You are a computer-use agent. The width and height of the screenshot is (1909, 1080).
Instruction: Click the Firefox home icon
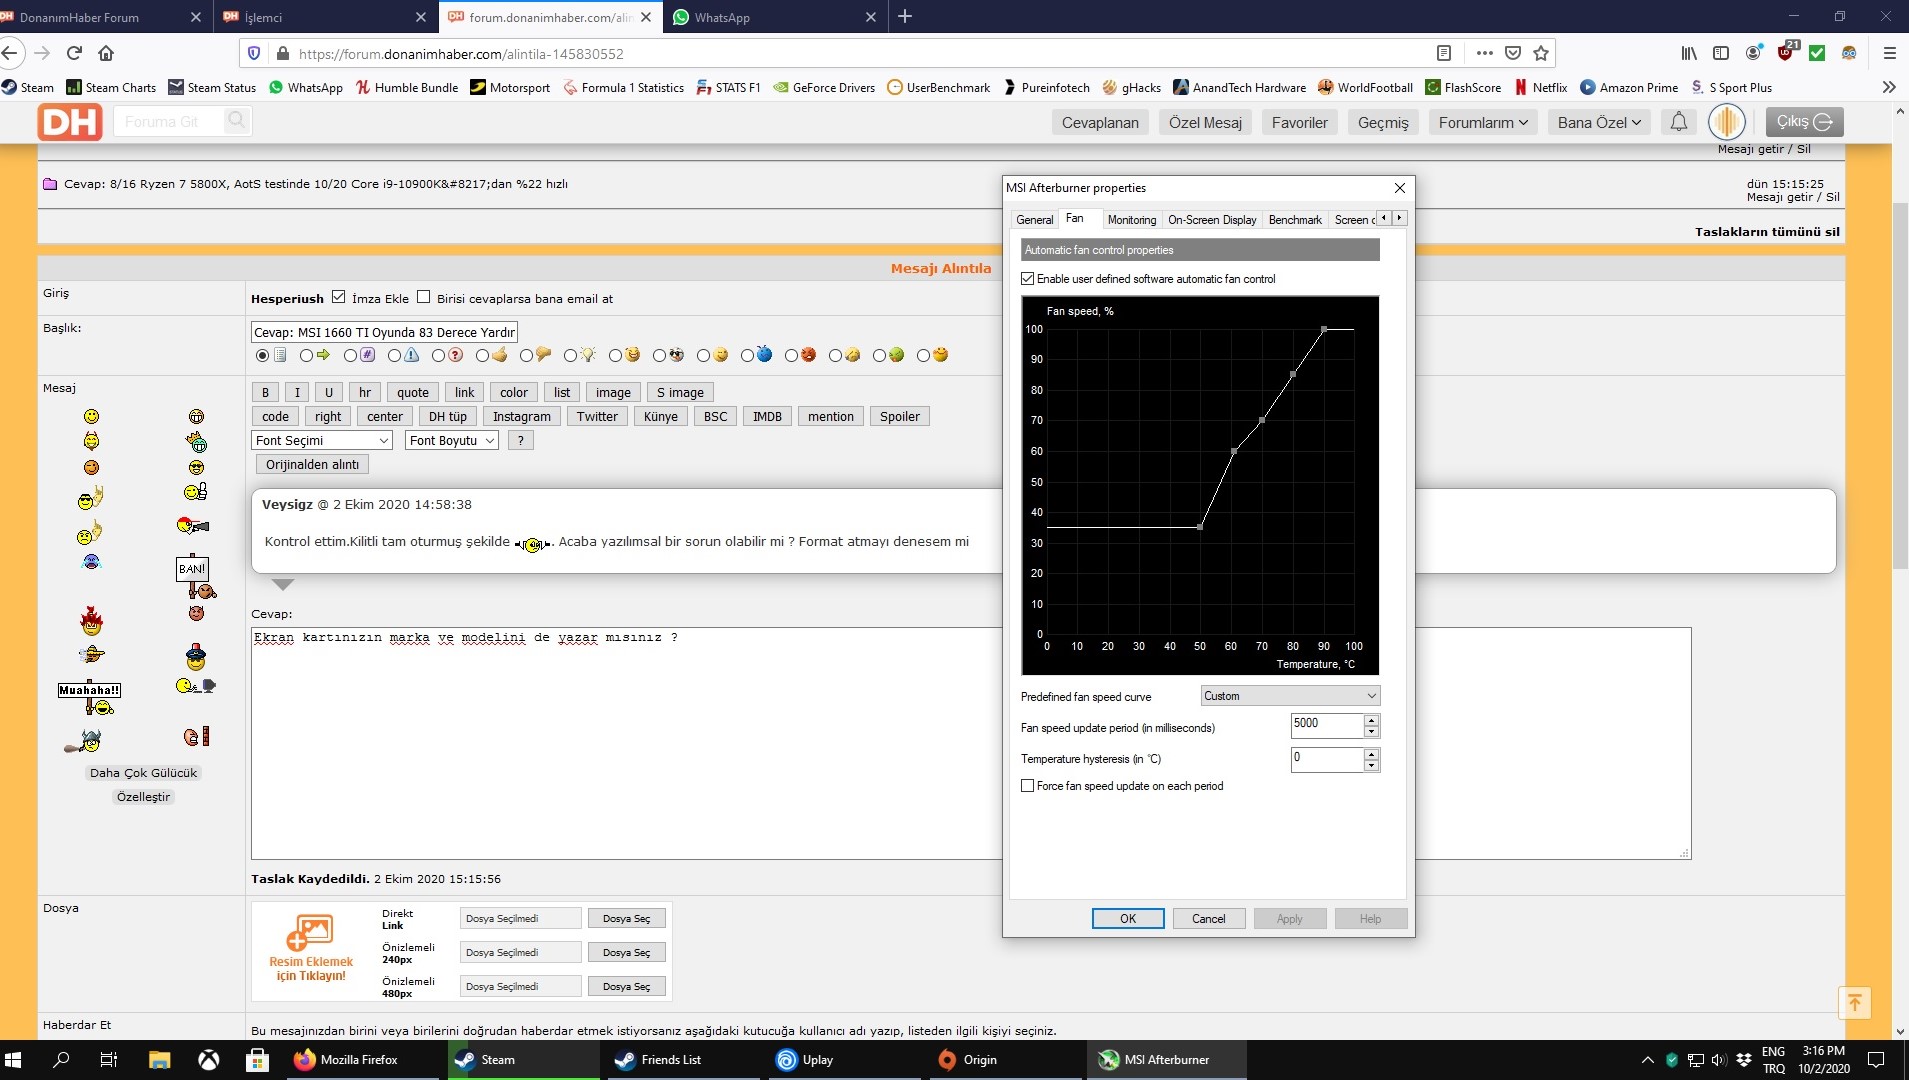coord(106,53)
